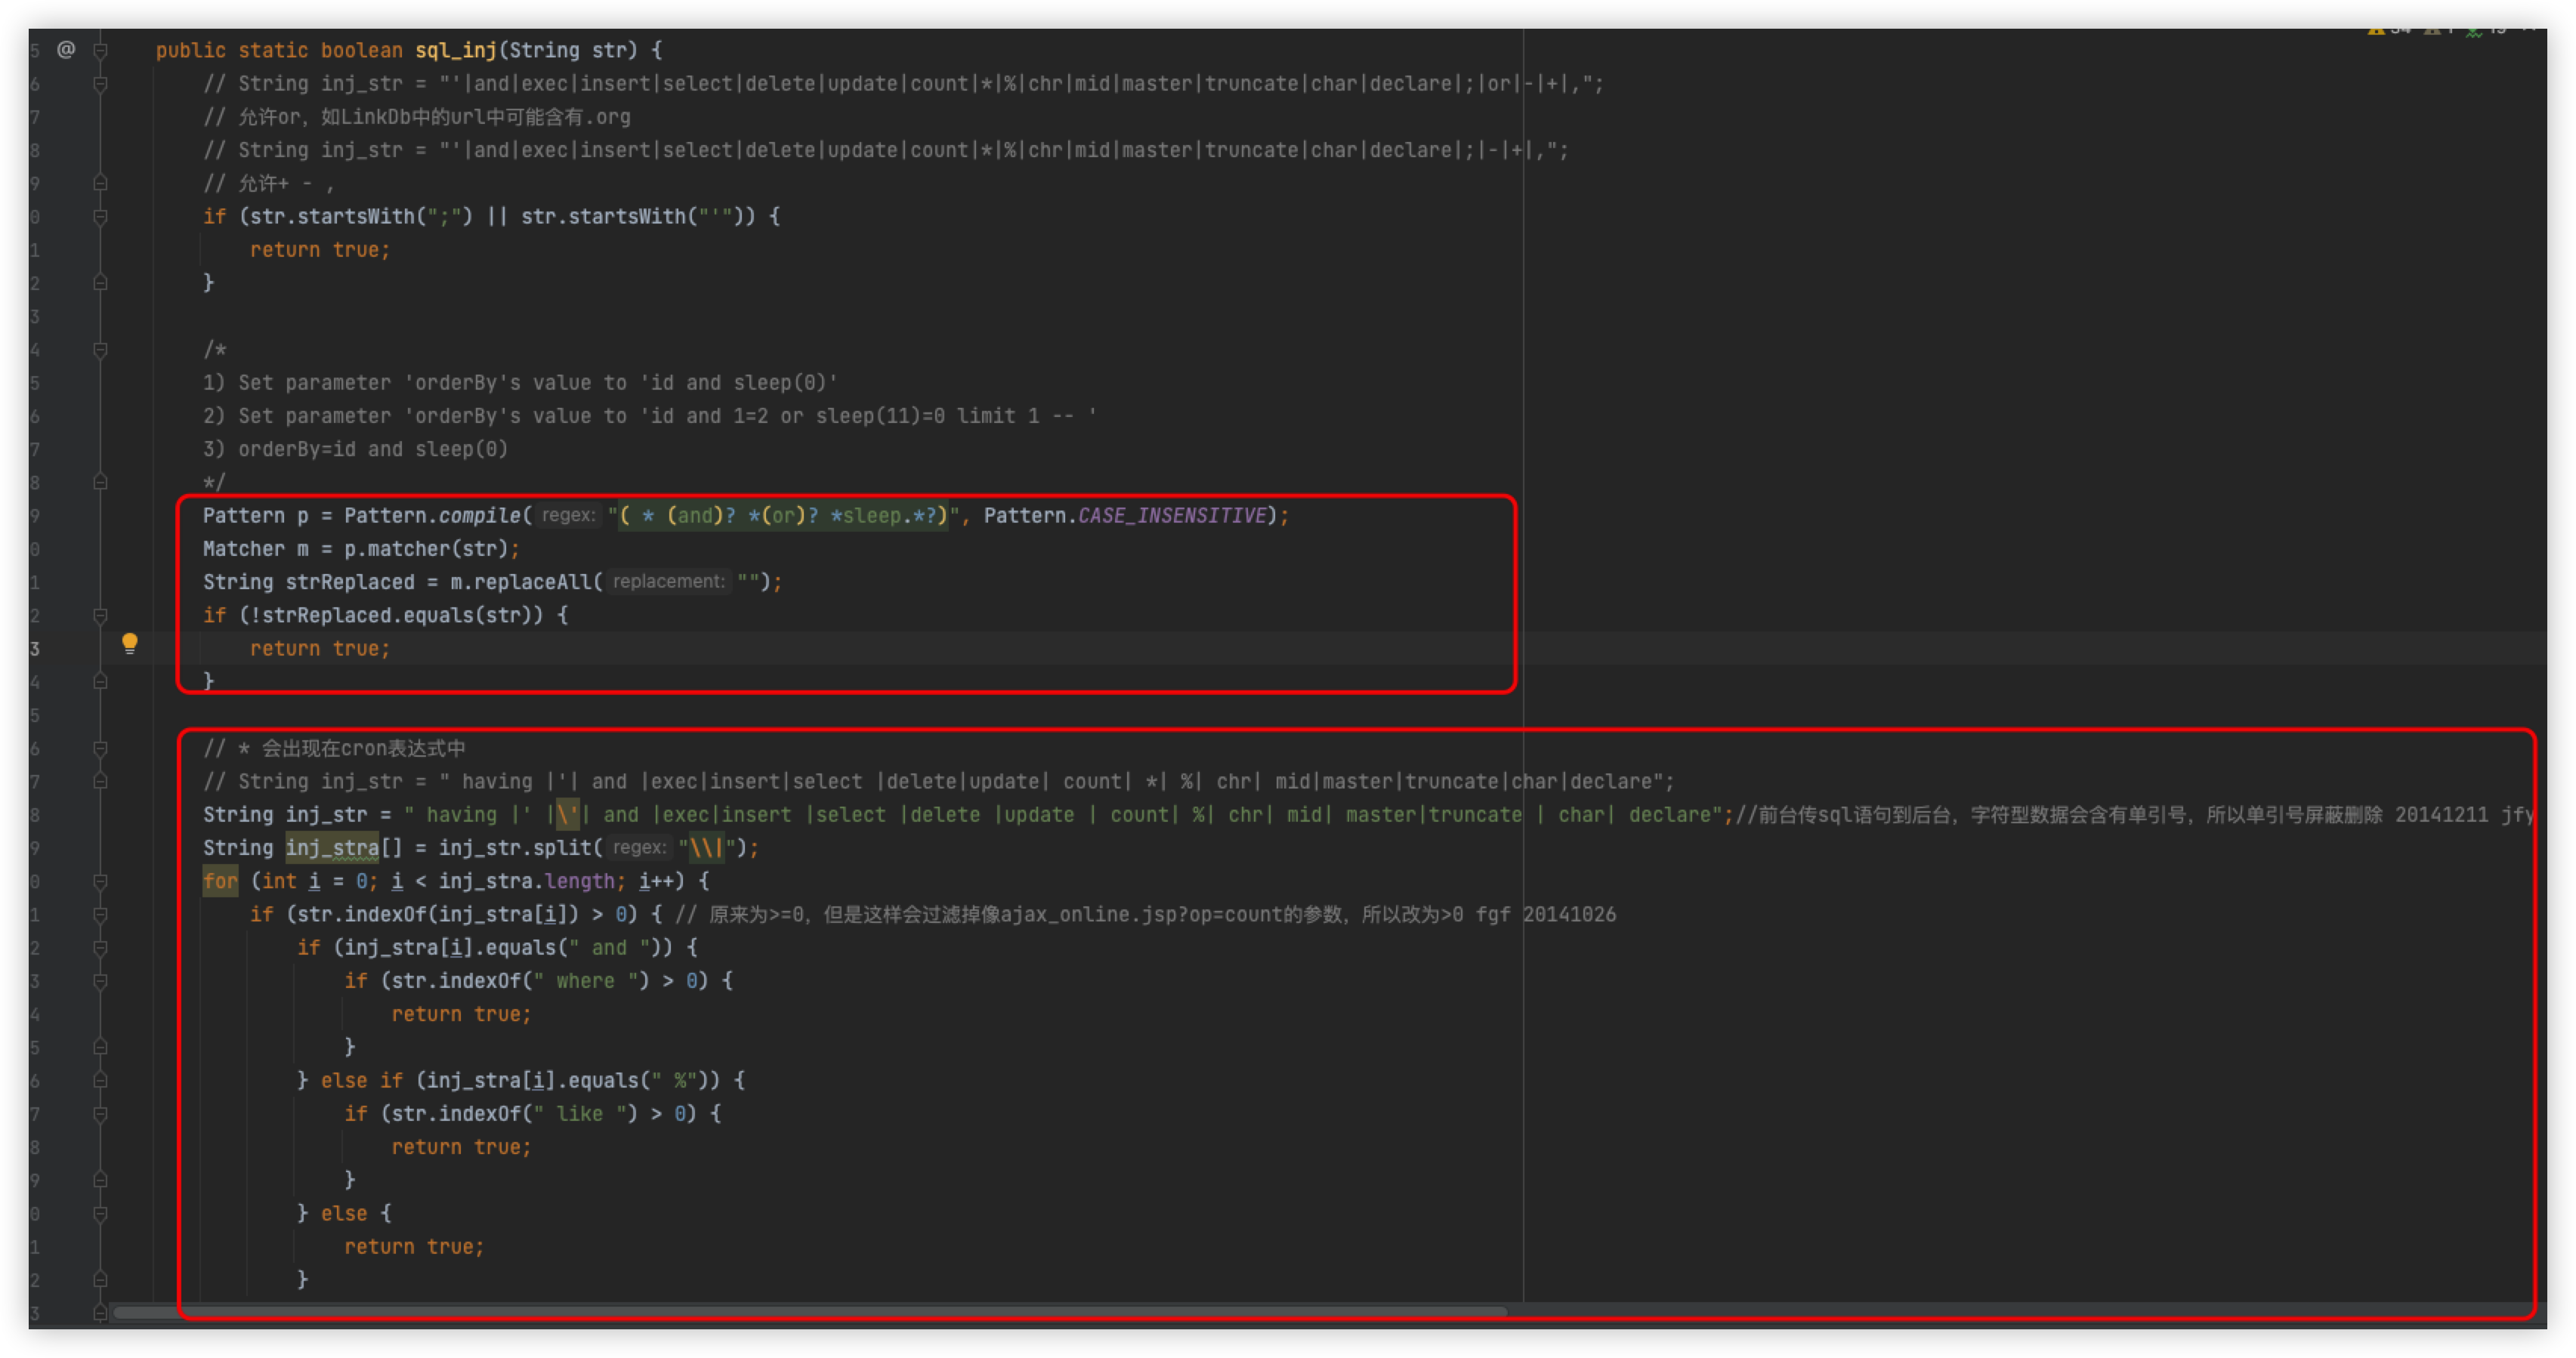Click 'return true;' on the highlighted current line
The height and width of the screenshot is (1358, 2576).
tap(320, 649)
